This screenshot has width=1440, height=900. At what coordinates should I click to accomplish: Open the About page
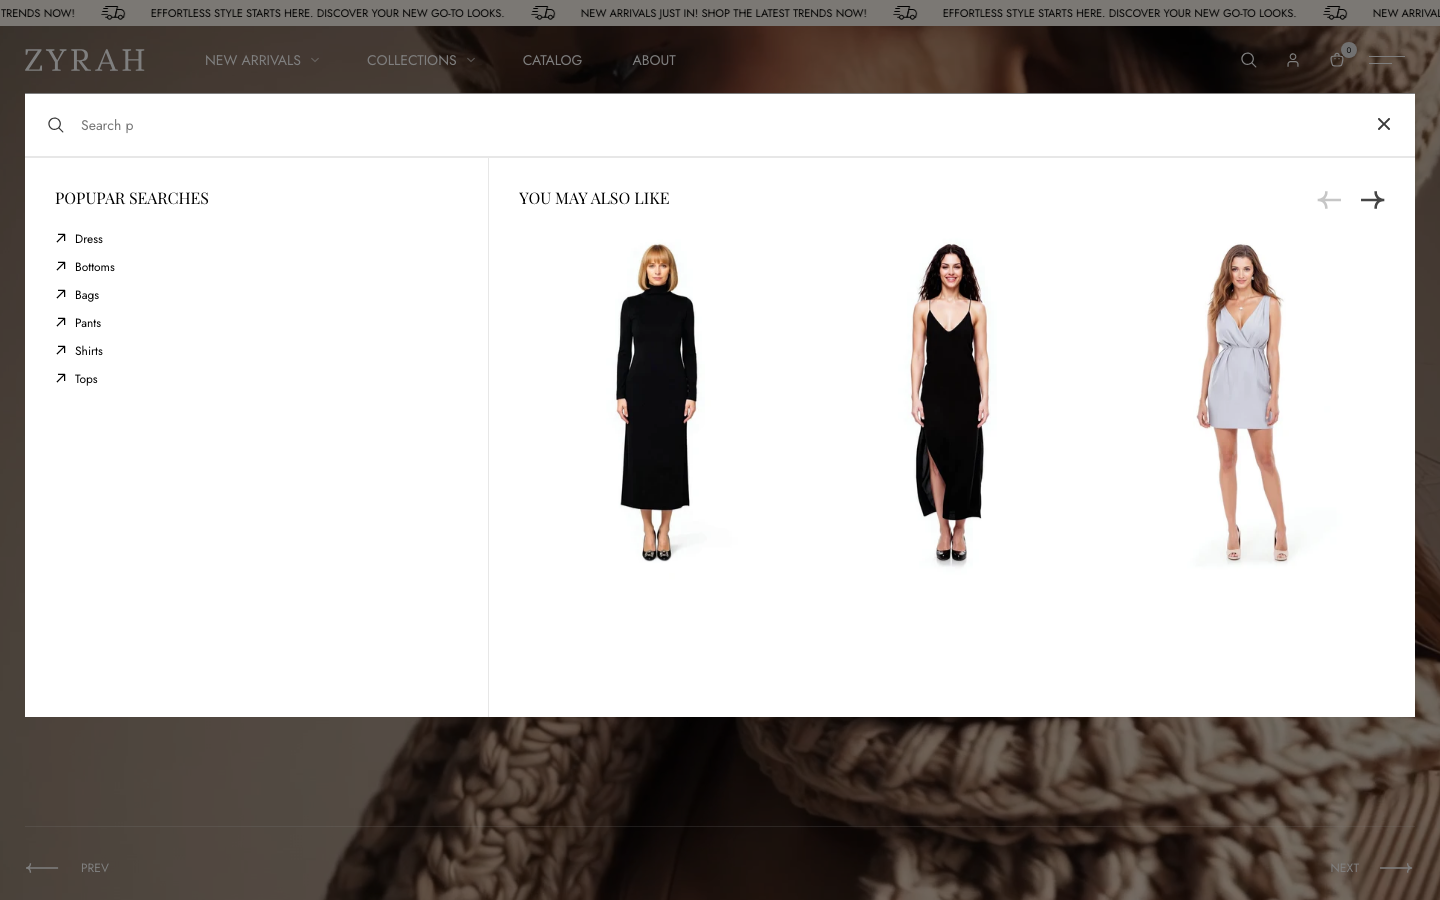[x=654, y=60]
